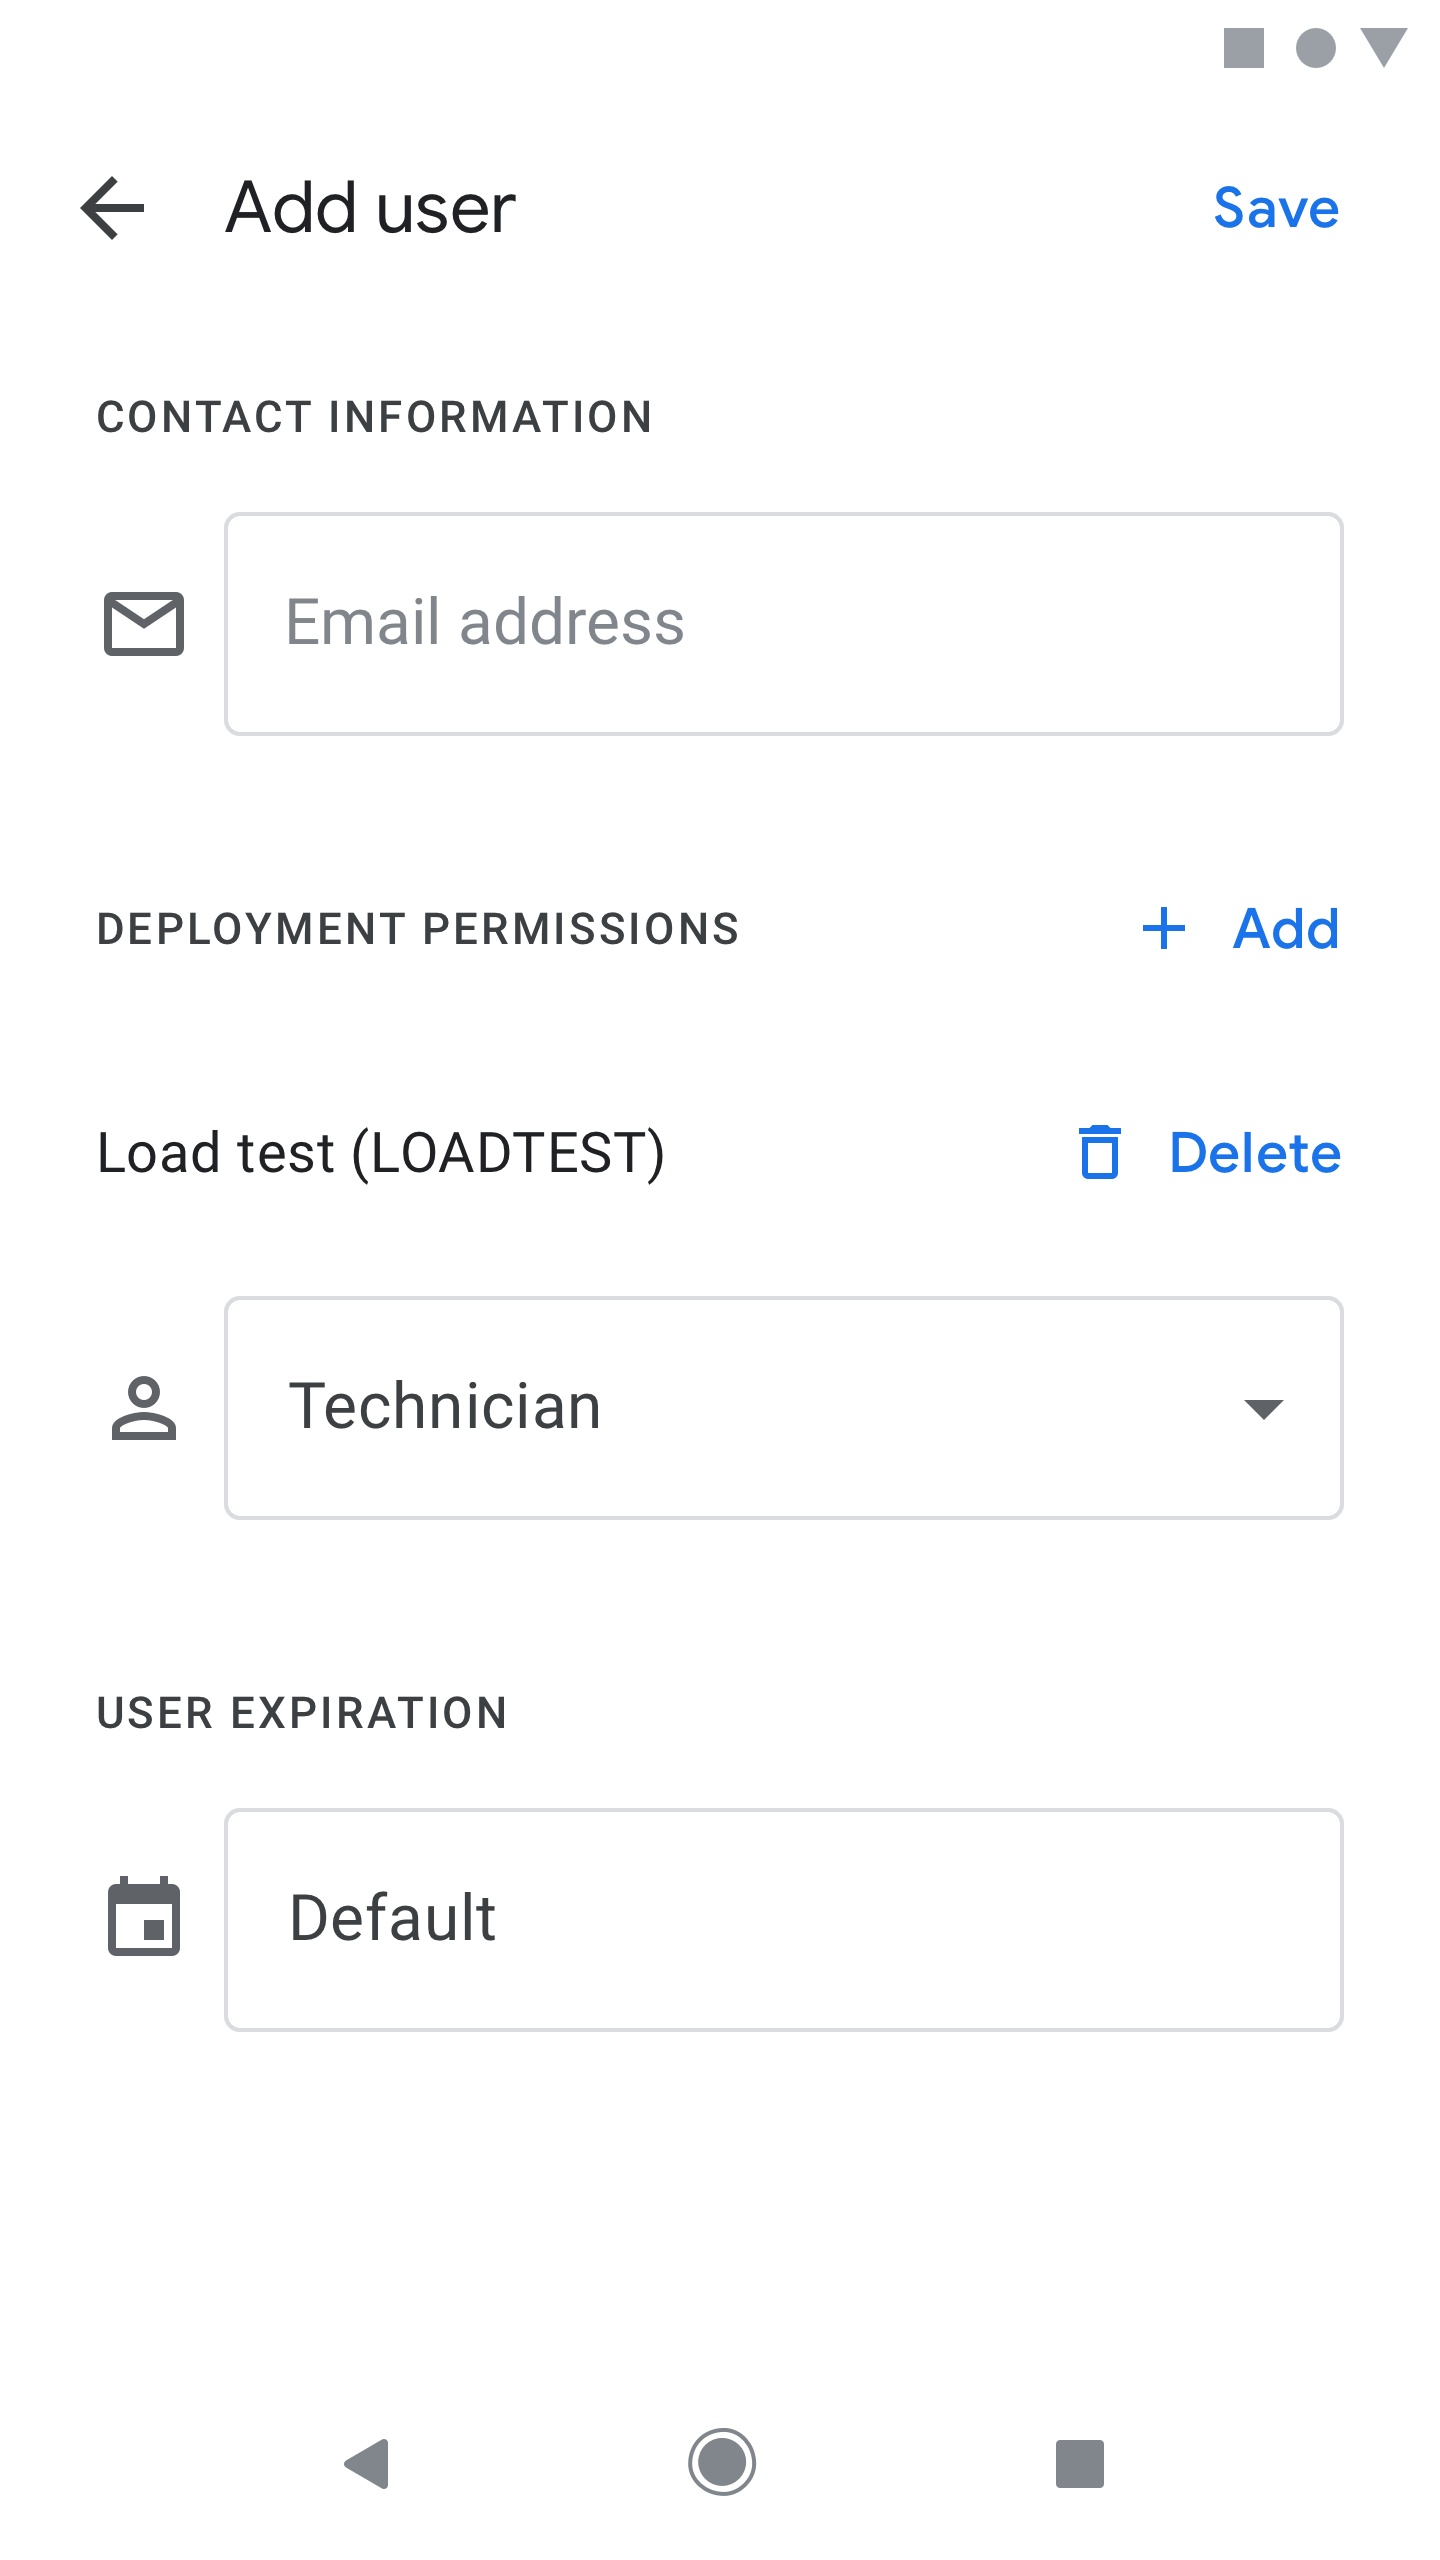Select the Load test (LOADTEST) deployment label
This screenshot has width=1440, height=2560.
tap(381, 1153)
